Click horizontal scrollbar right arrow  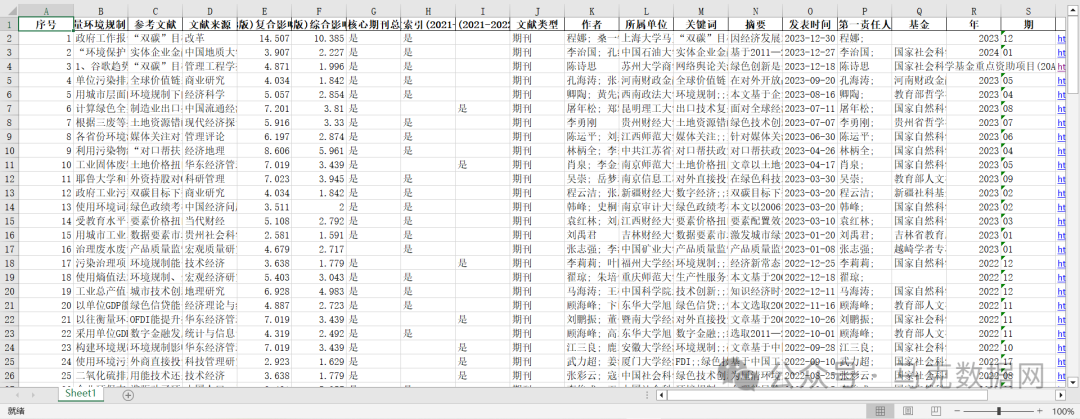pyautogui.click(x=1061, y=395)
